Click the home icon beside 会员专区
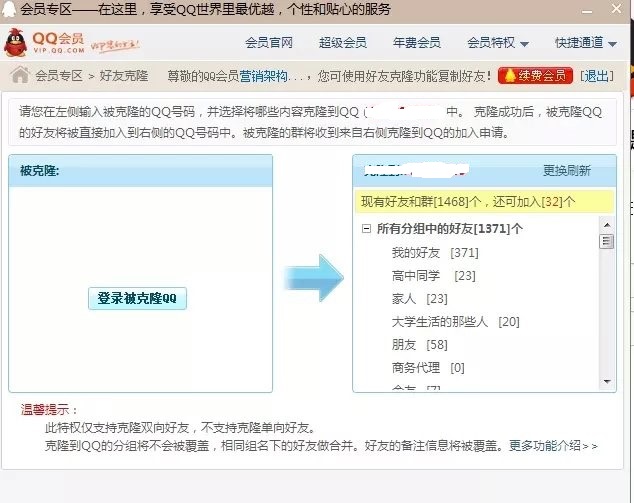Screen dimensions: 634x503 tap(20, 75)
